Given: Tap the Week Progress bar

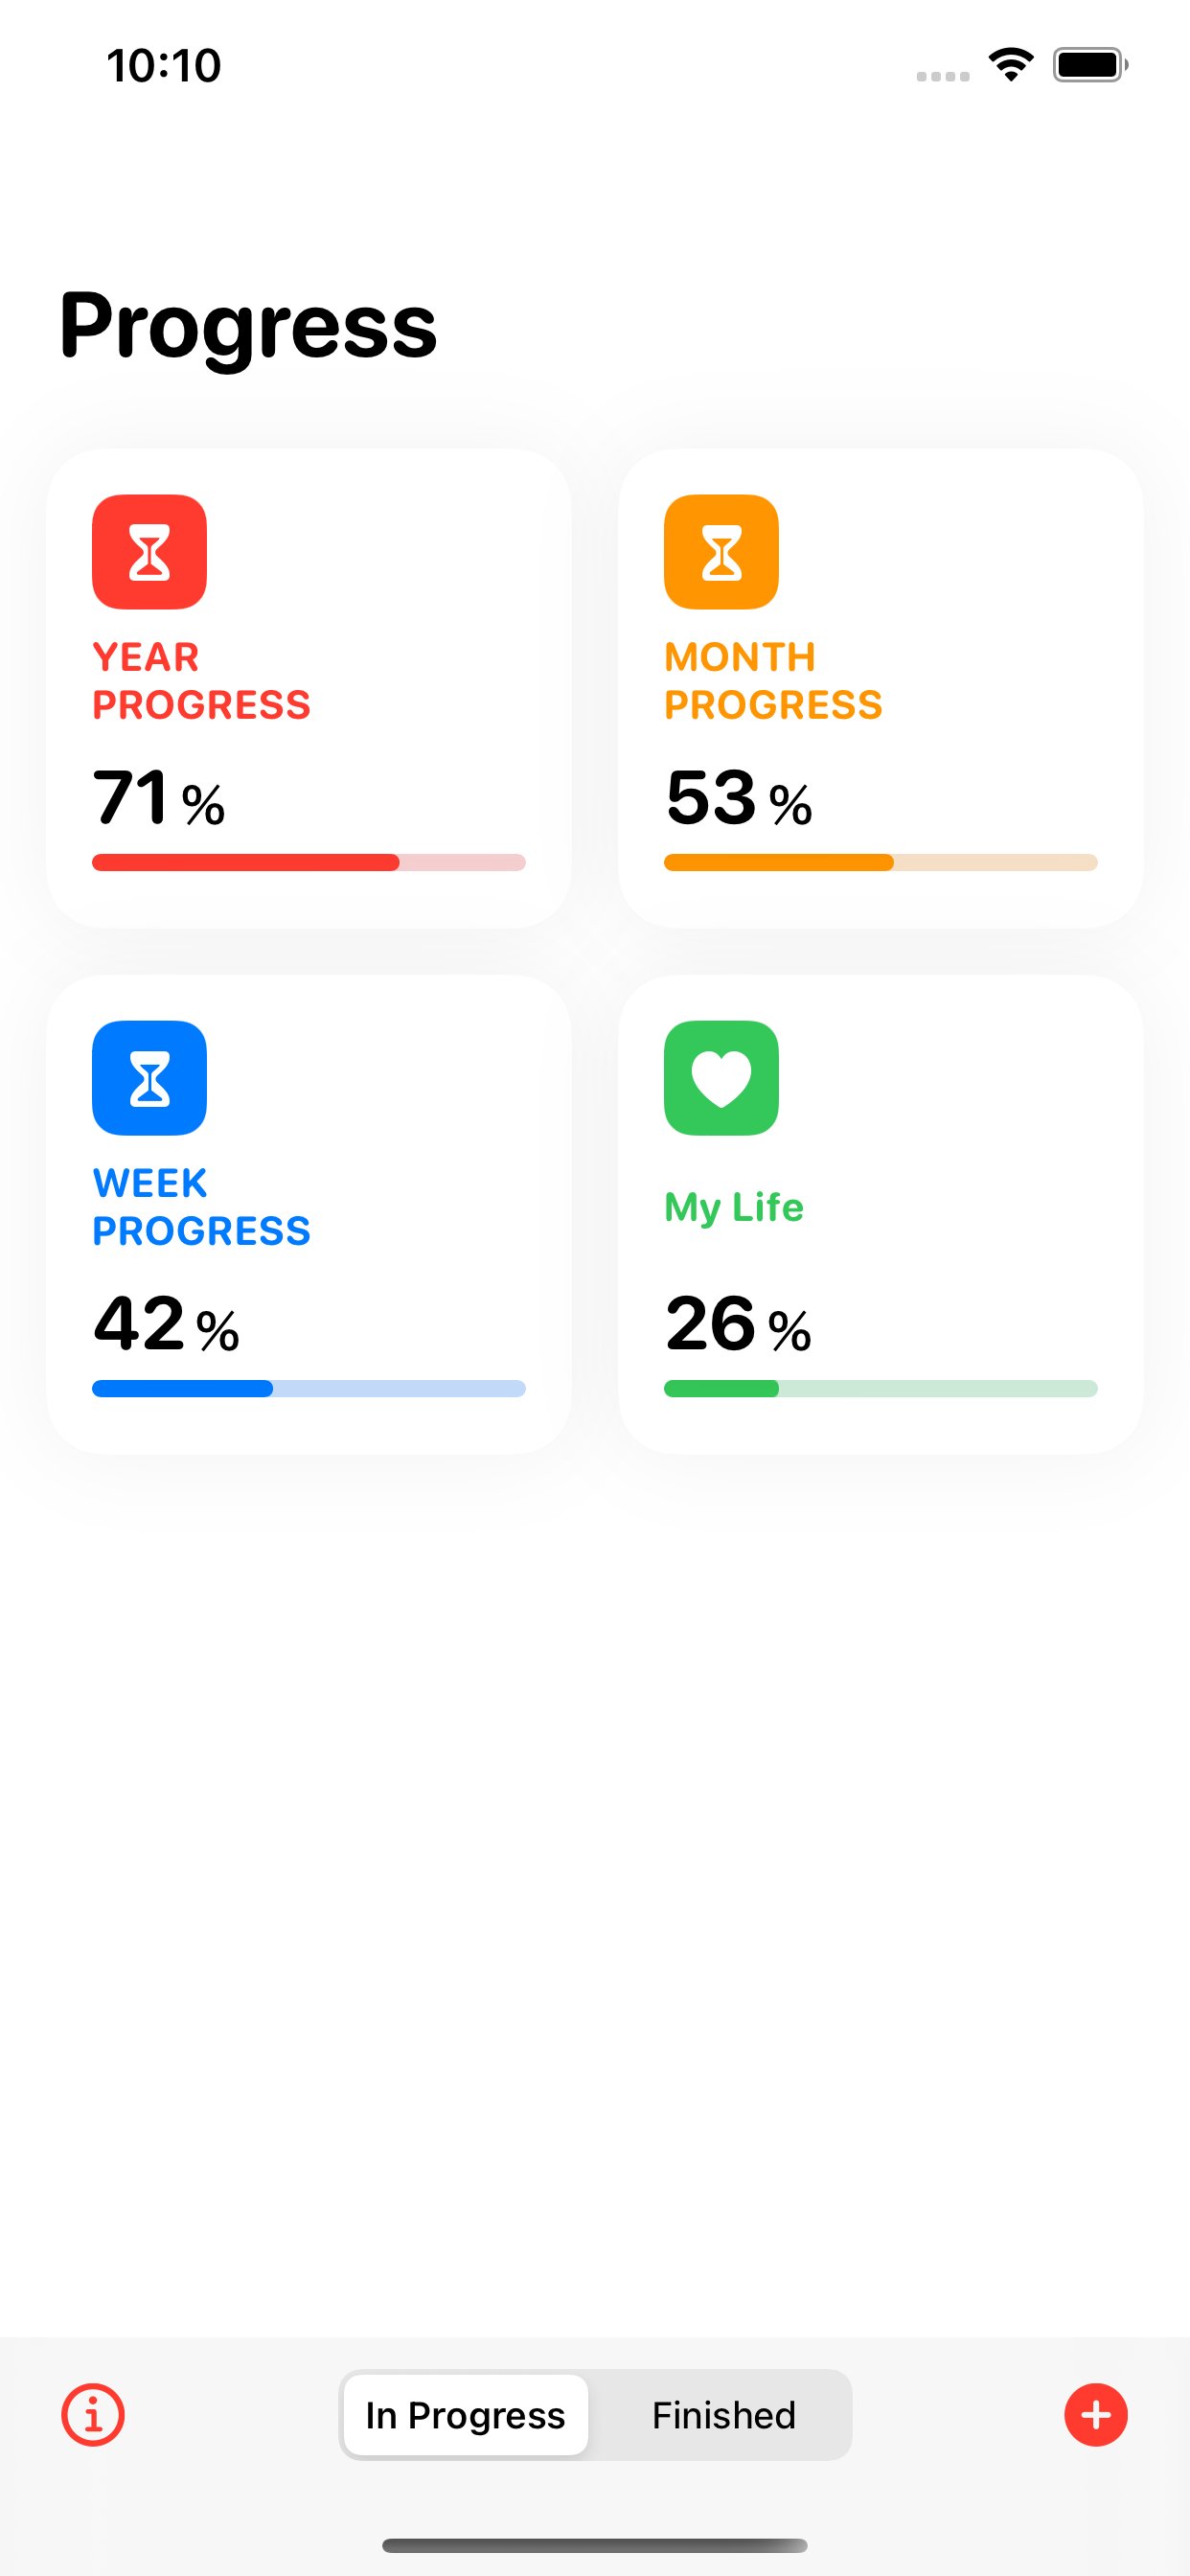Looking at the screenshot, I should (x=308, y=1388).
